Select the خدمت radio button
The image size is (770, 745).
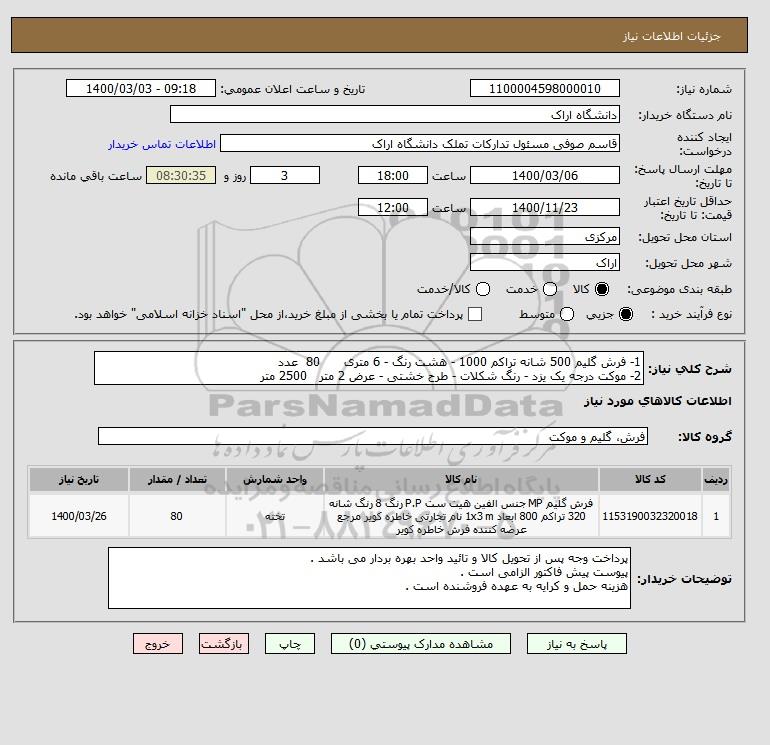click(550, 289)
